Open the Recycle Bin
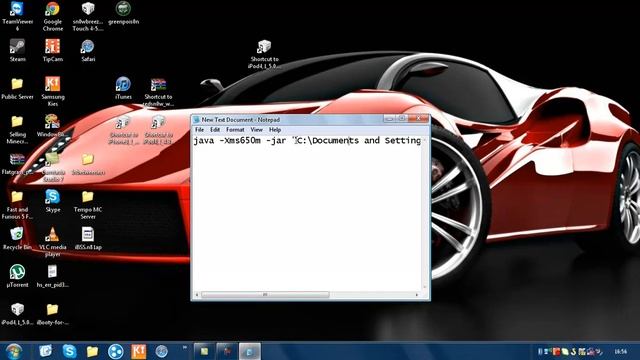 [17, 238]
